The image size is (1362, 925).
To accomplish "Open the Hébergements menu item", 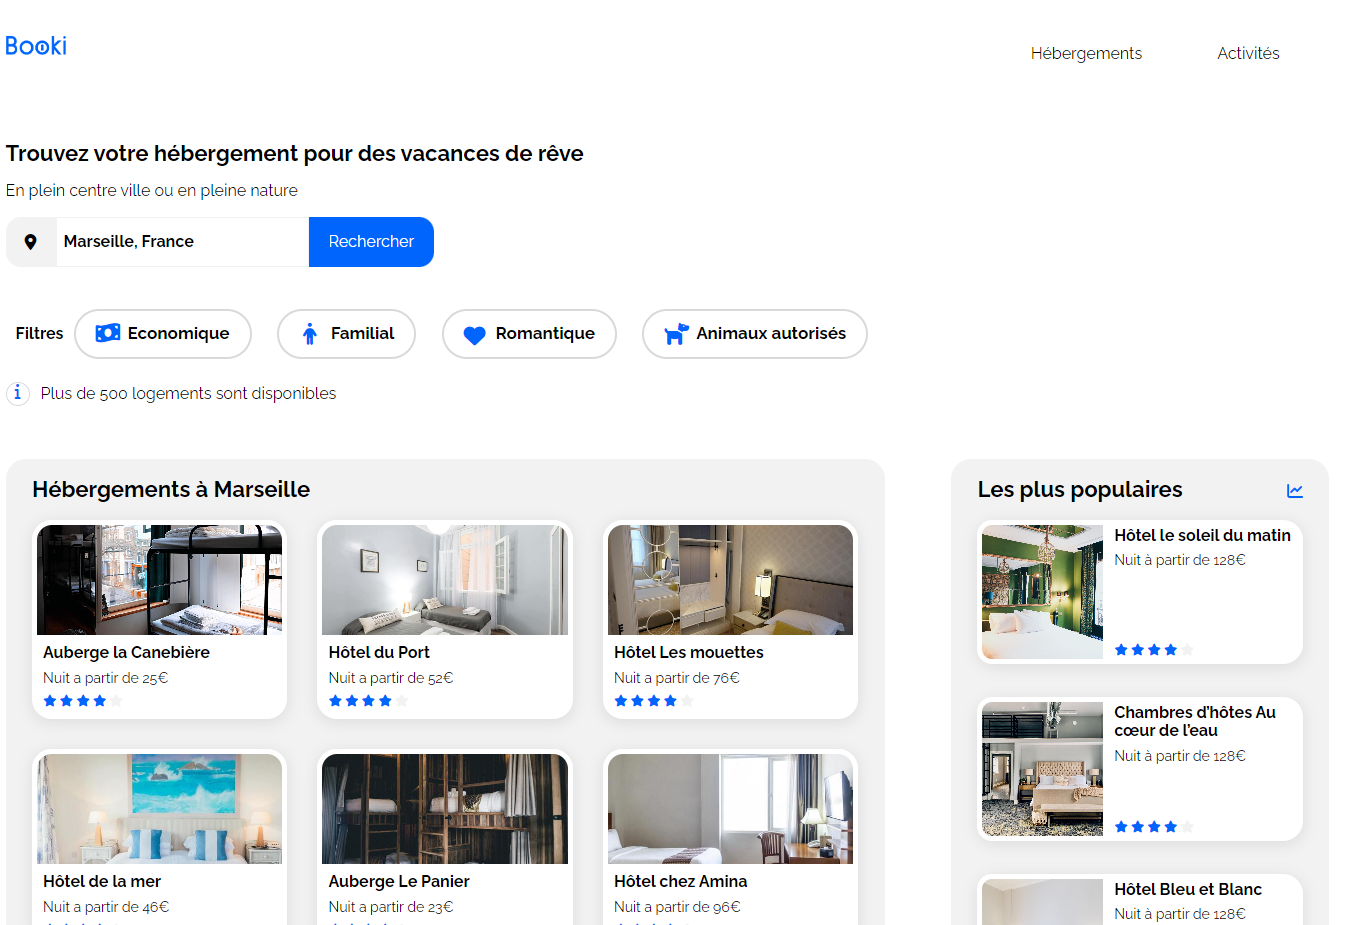I will click(1086, 53).
